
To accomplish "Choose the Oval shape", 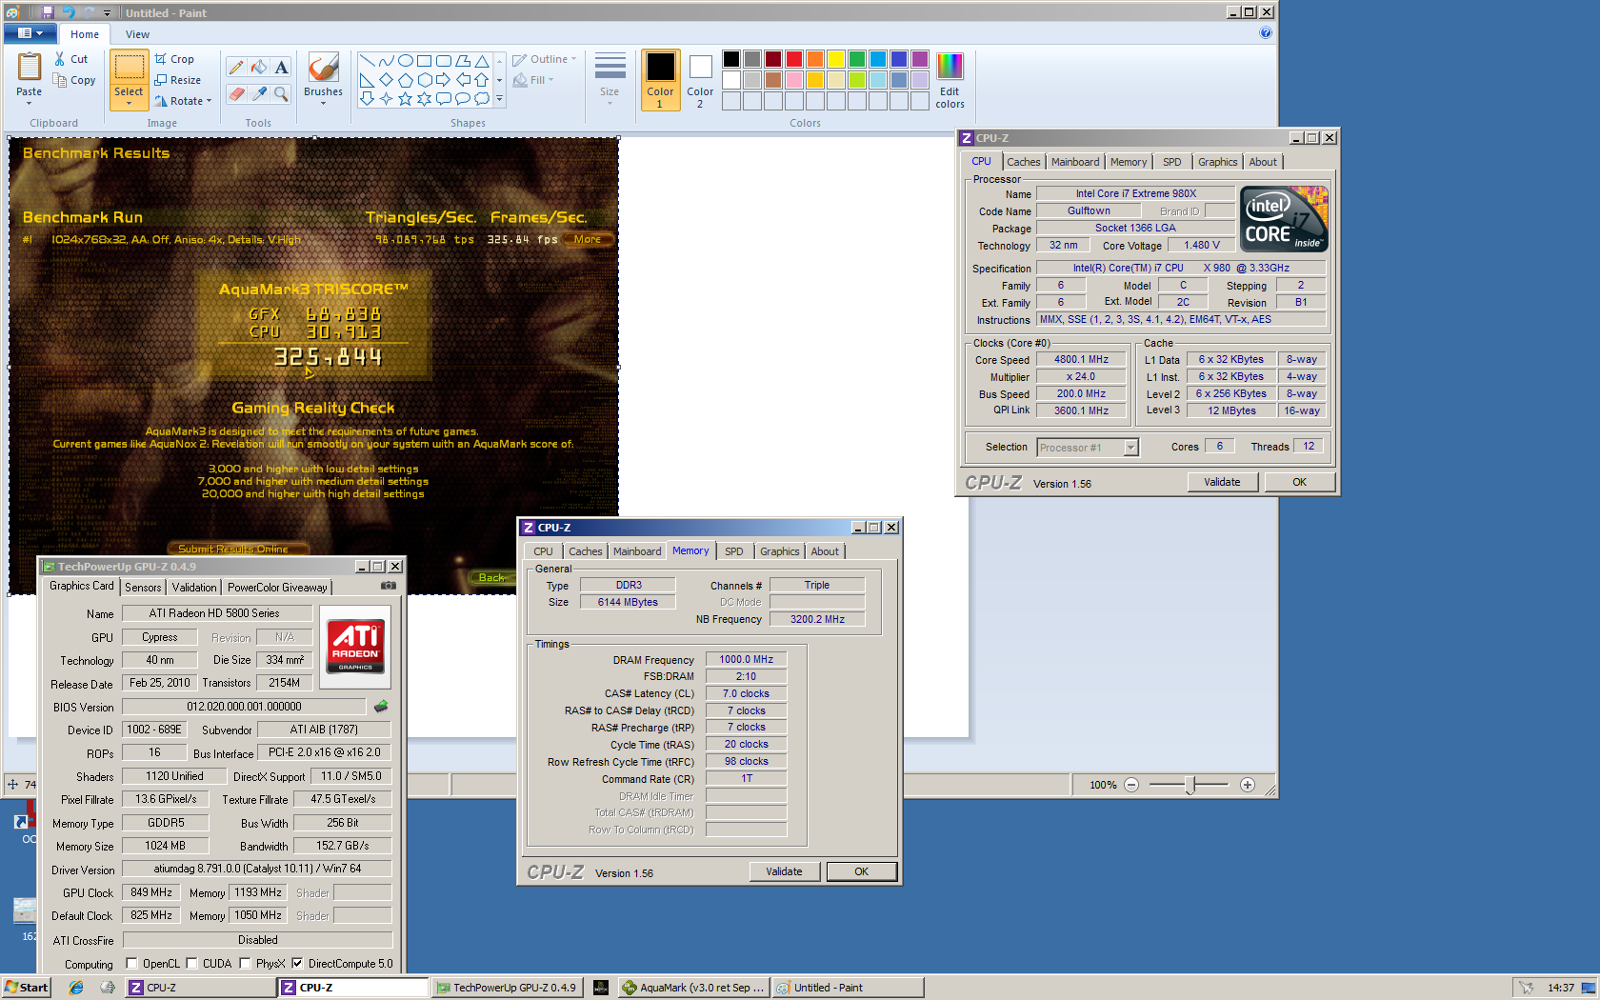I will [405, 61].
